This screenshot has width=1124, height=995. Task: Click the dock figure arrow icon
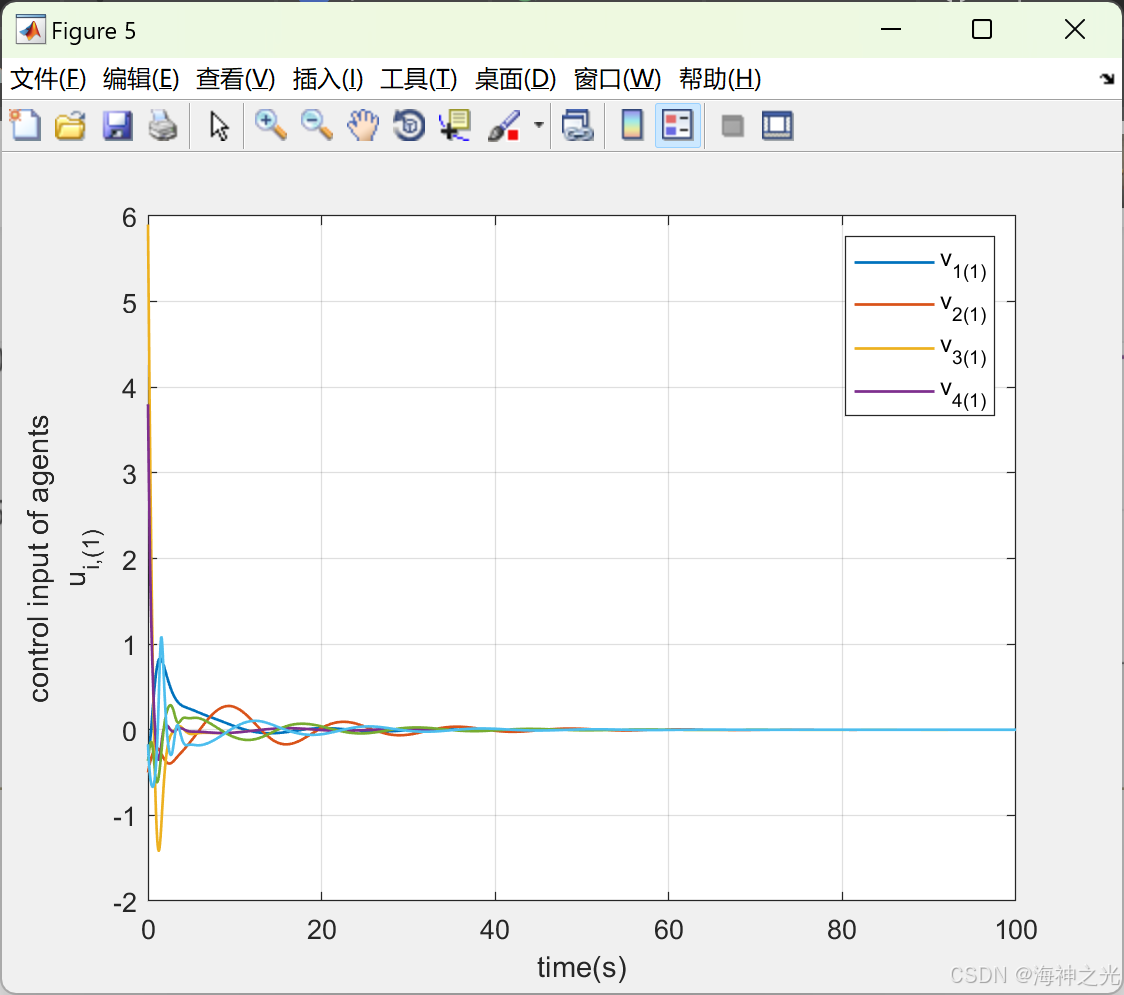(1107, 79)
